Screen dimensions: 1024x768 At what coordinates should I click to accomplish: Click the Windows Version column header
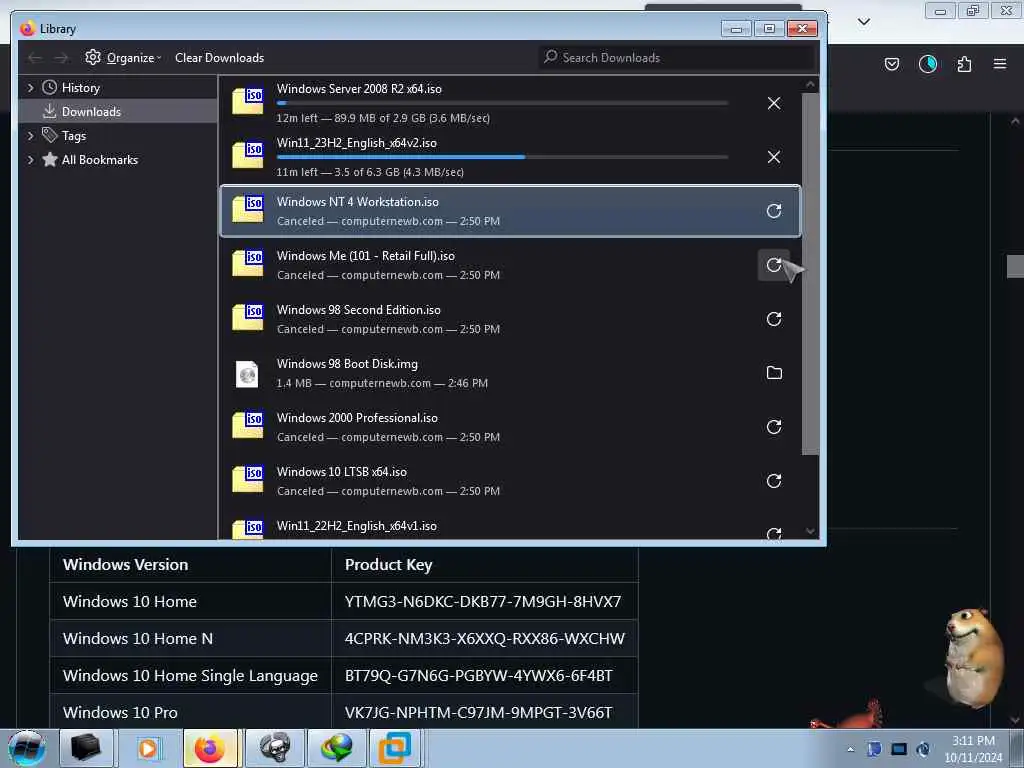191,565
